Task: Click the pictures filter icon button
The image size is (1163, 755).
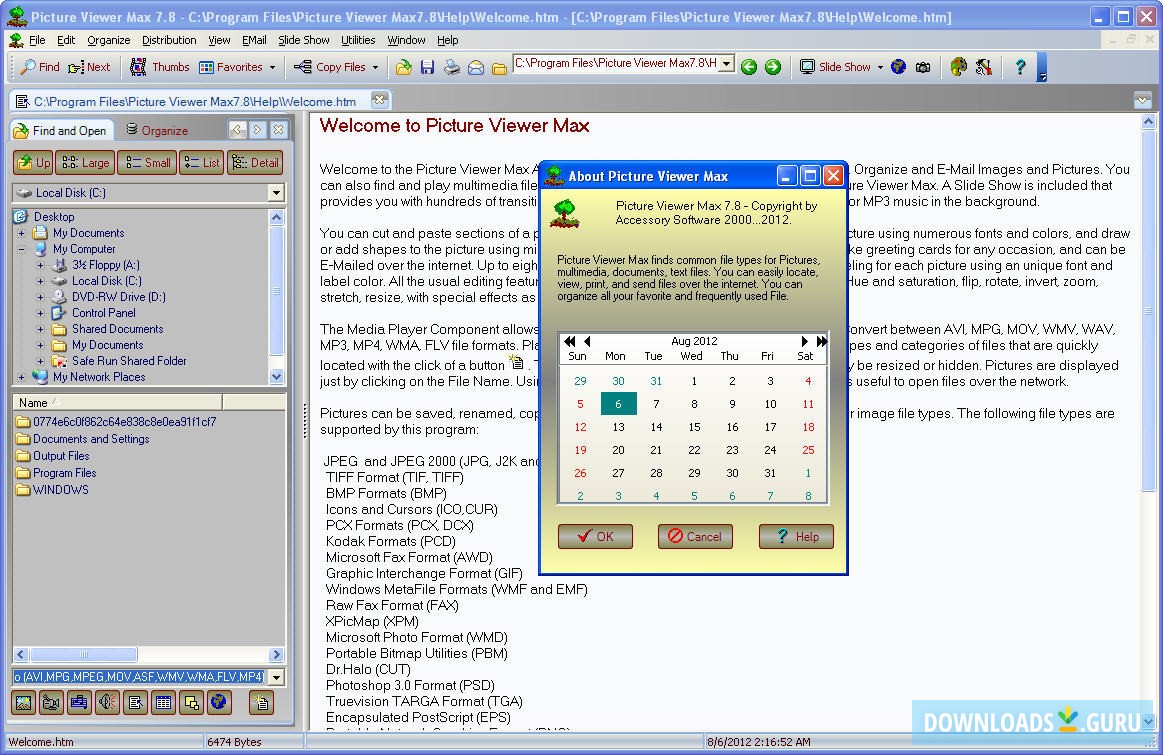Action: point(24,702)
